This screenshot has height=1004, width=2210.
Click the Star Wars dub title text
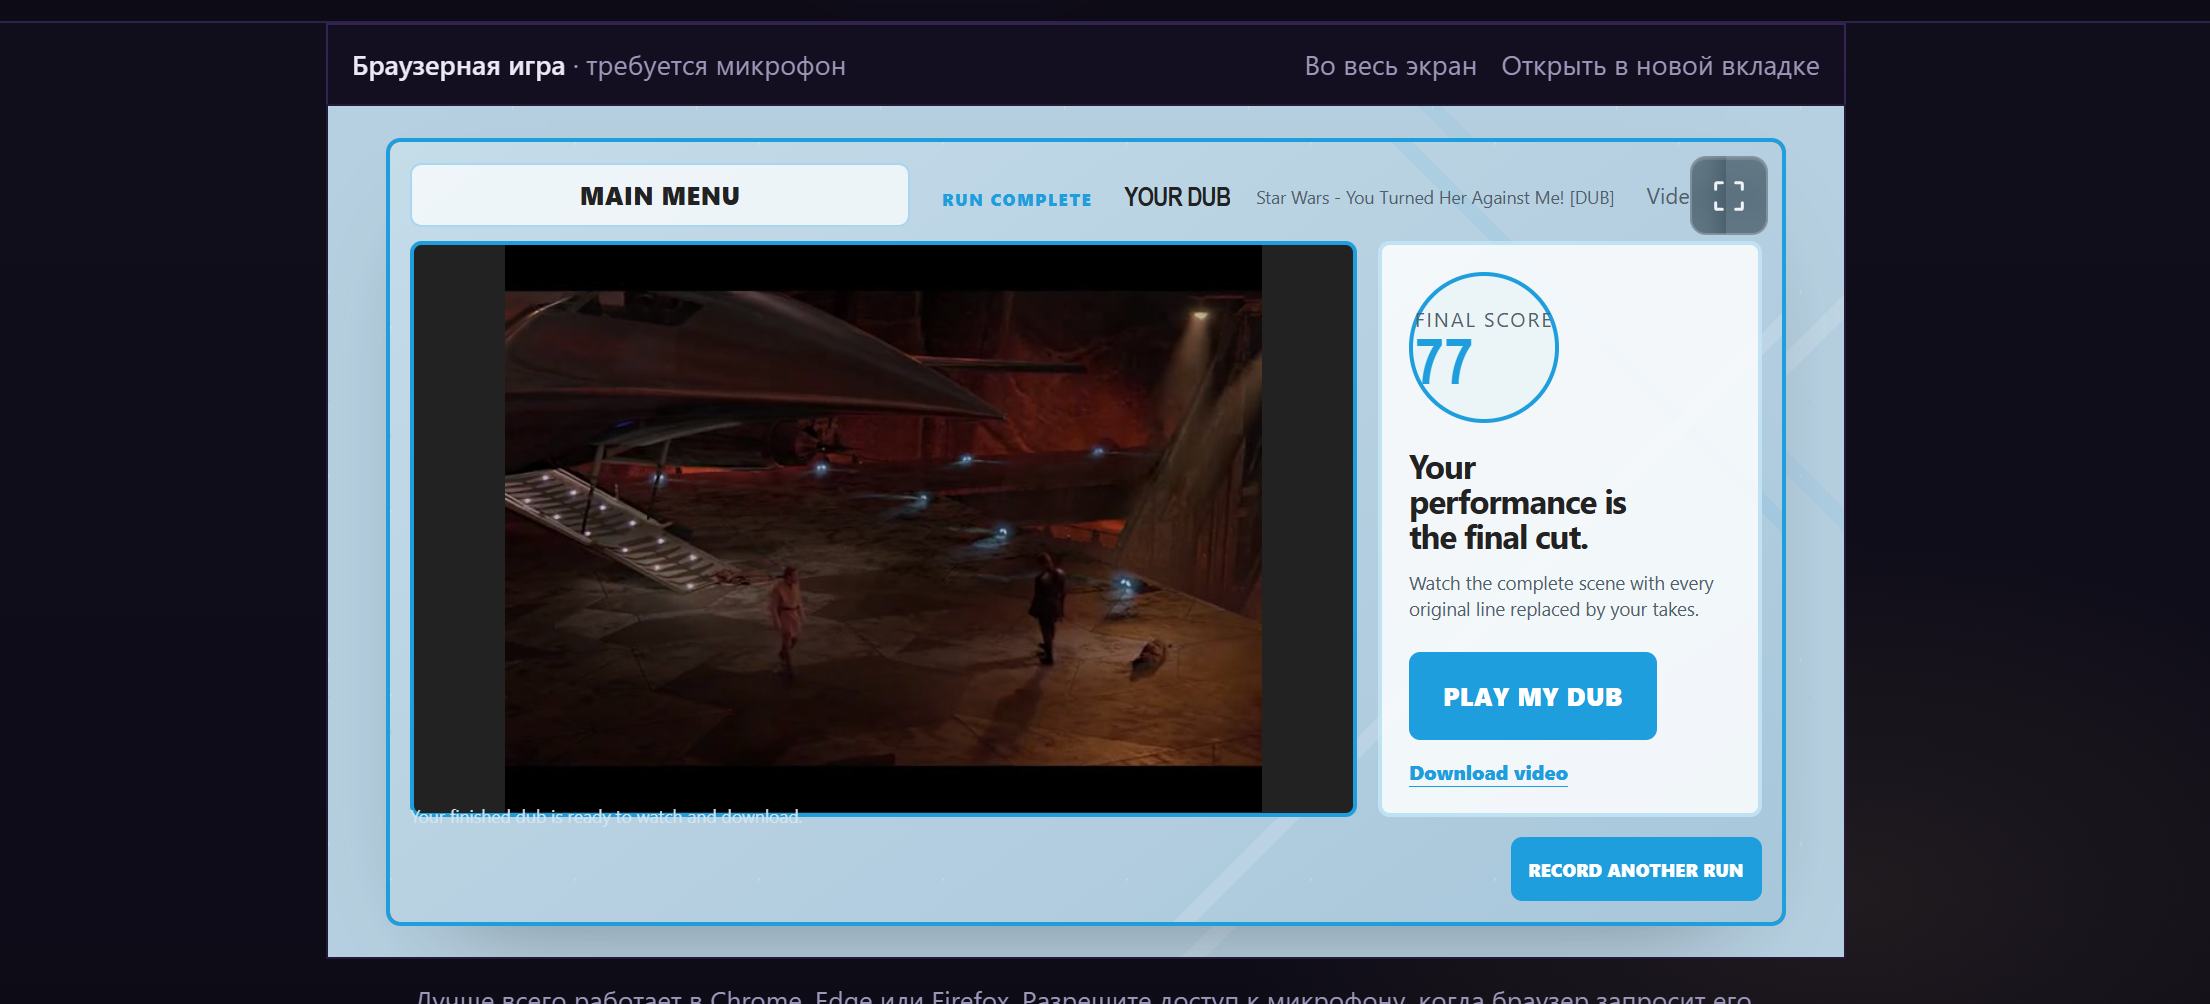(1435, 198)
